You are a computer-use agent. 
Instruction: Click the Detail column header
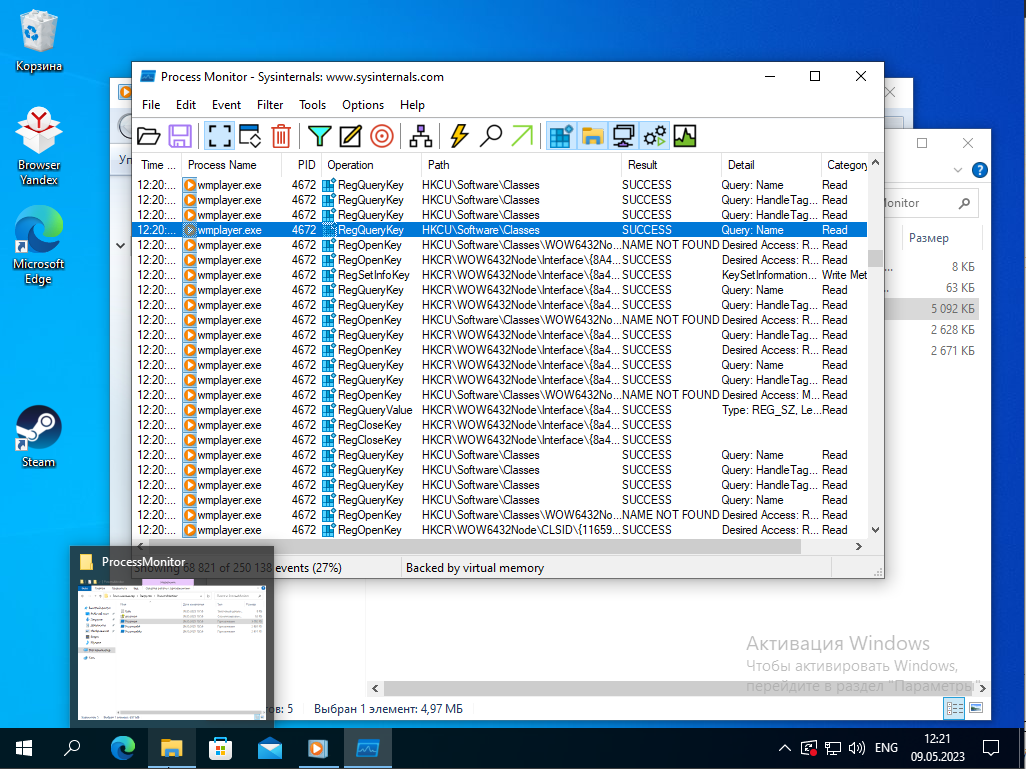771,165
